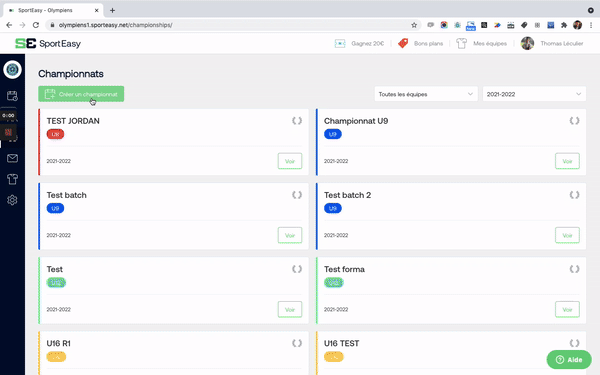600x375 pixels.
Task: Open the settings gear in the sidebar
Action: coord(12,200)
